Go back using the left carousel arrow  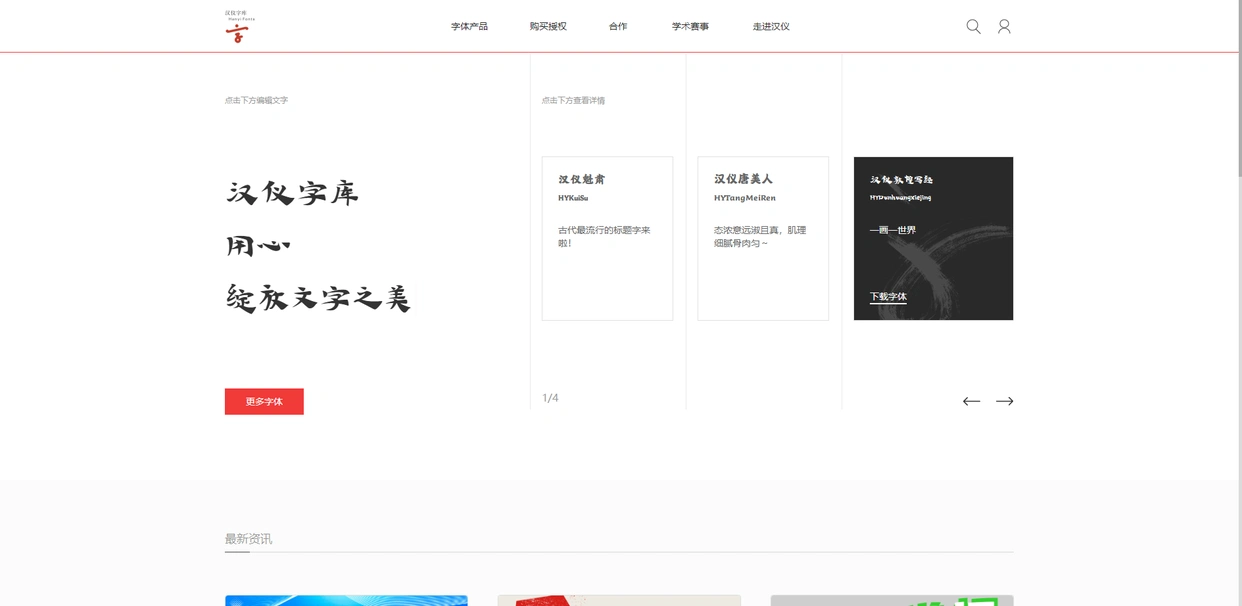click(x=971, y=400)
